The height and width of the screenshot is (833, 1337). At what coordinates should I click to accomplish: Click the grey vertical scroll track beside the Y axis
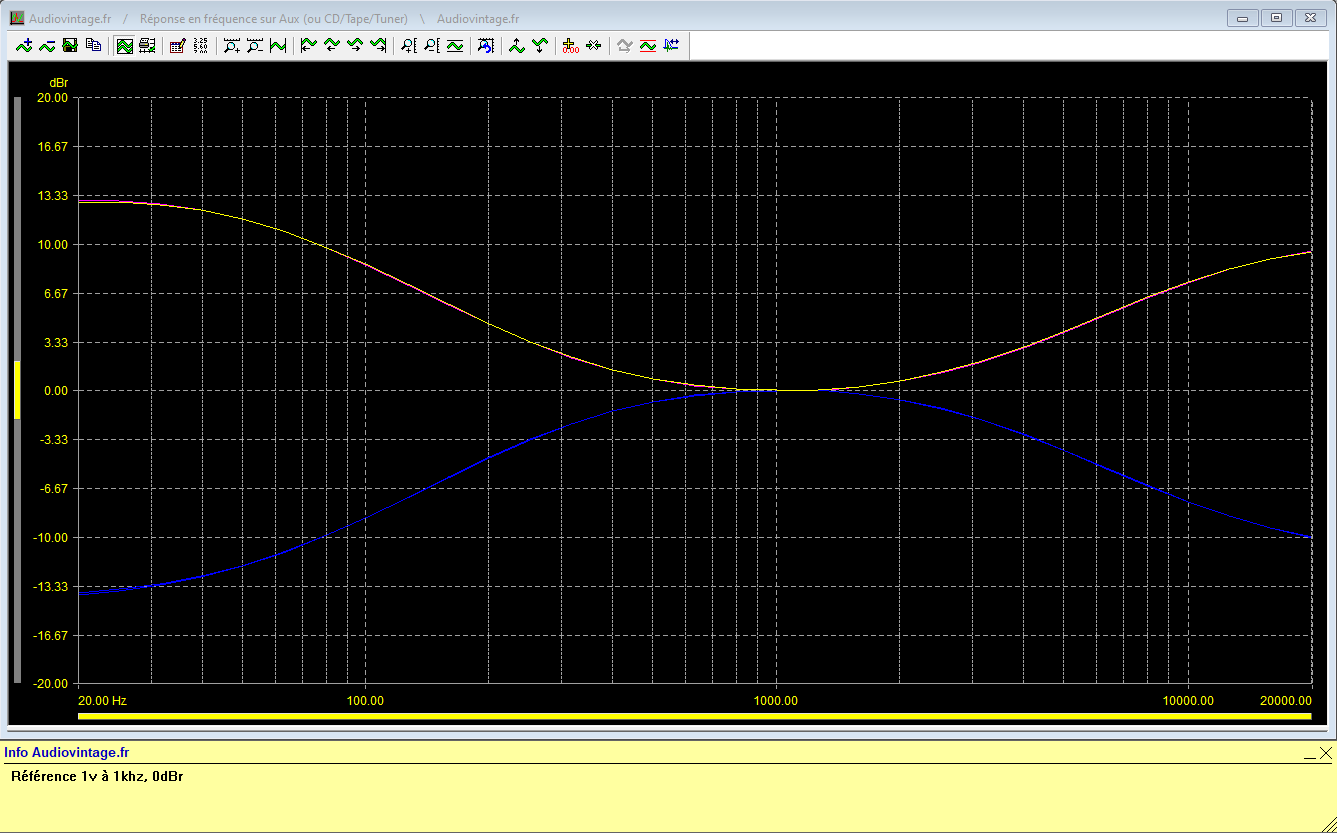(17, 390)
